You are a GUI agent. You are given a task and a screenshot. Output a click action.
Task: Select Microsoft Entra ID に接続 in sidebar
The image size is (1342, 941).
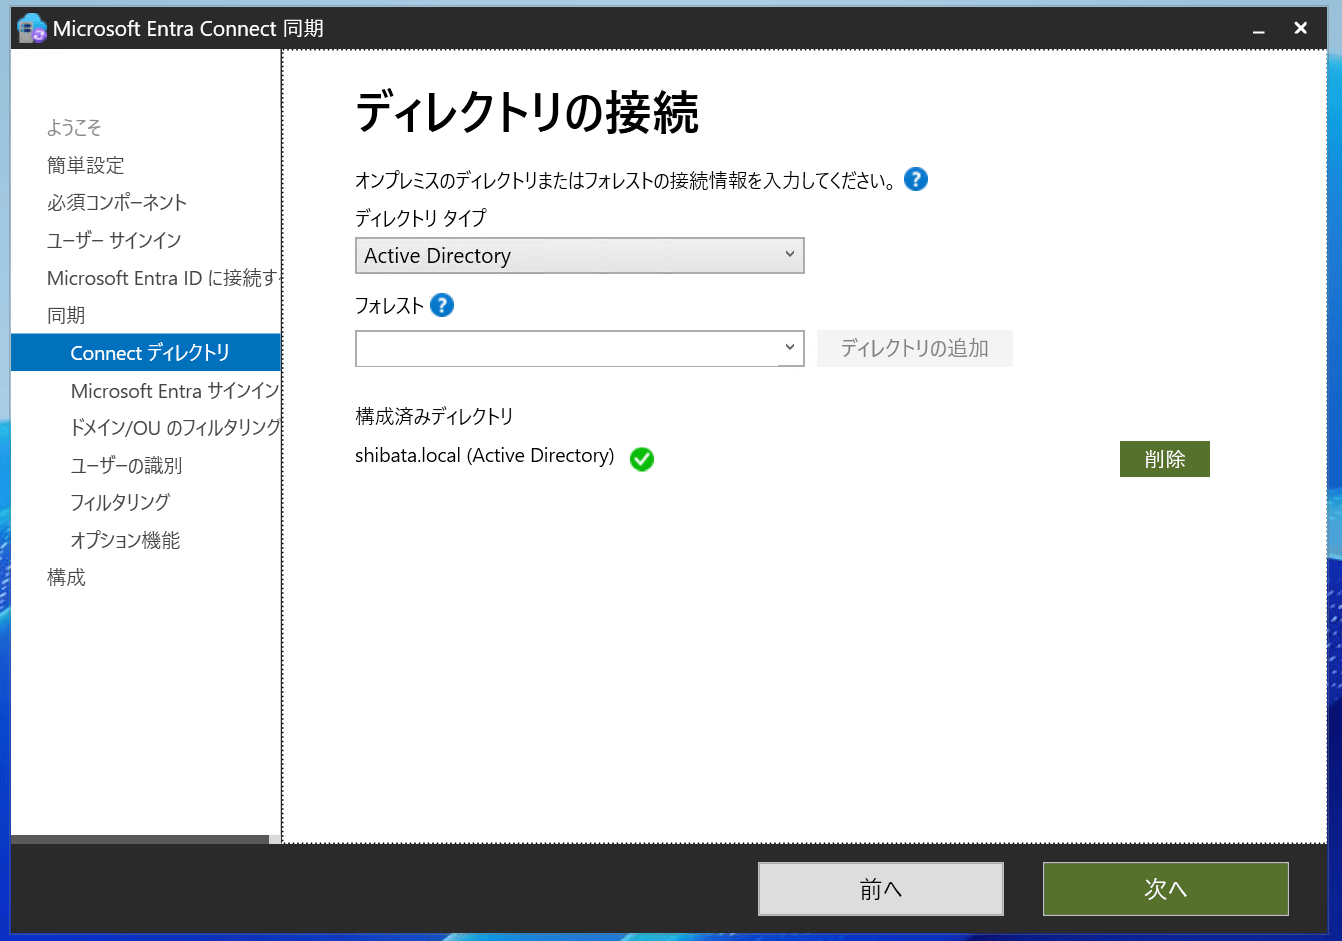point(162,278)
